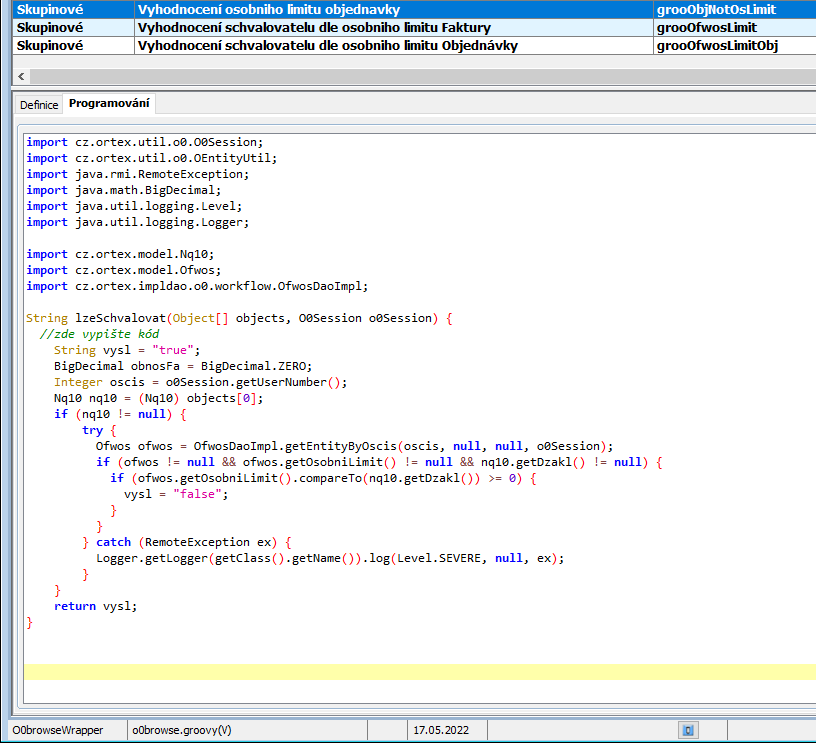The image size is (816, 743).
Task: Click the yellow highlighted line in the editor
Action: coord(418,671)
